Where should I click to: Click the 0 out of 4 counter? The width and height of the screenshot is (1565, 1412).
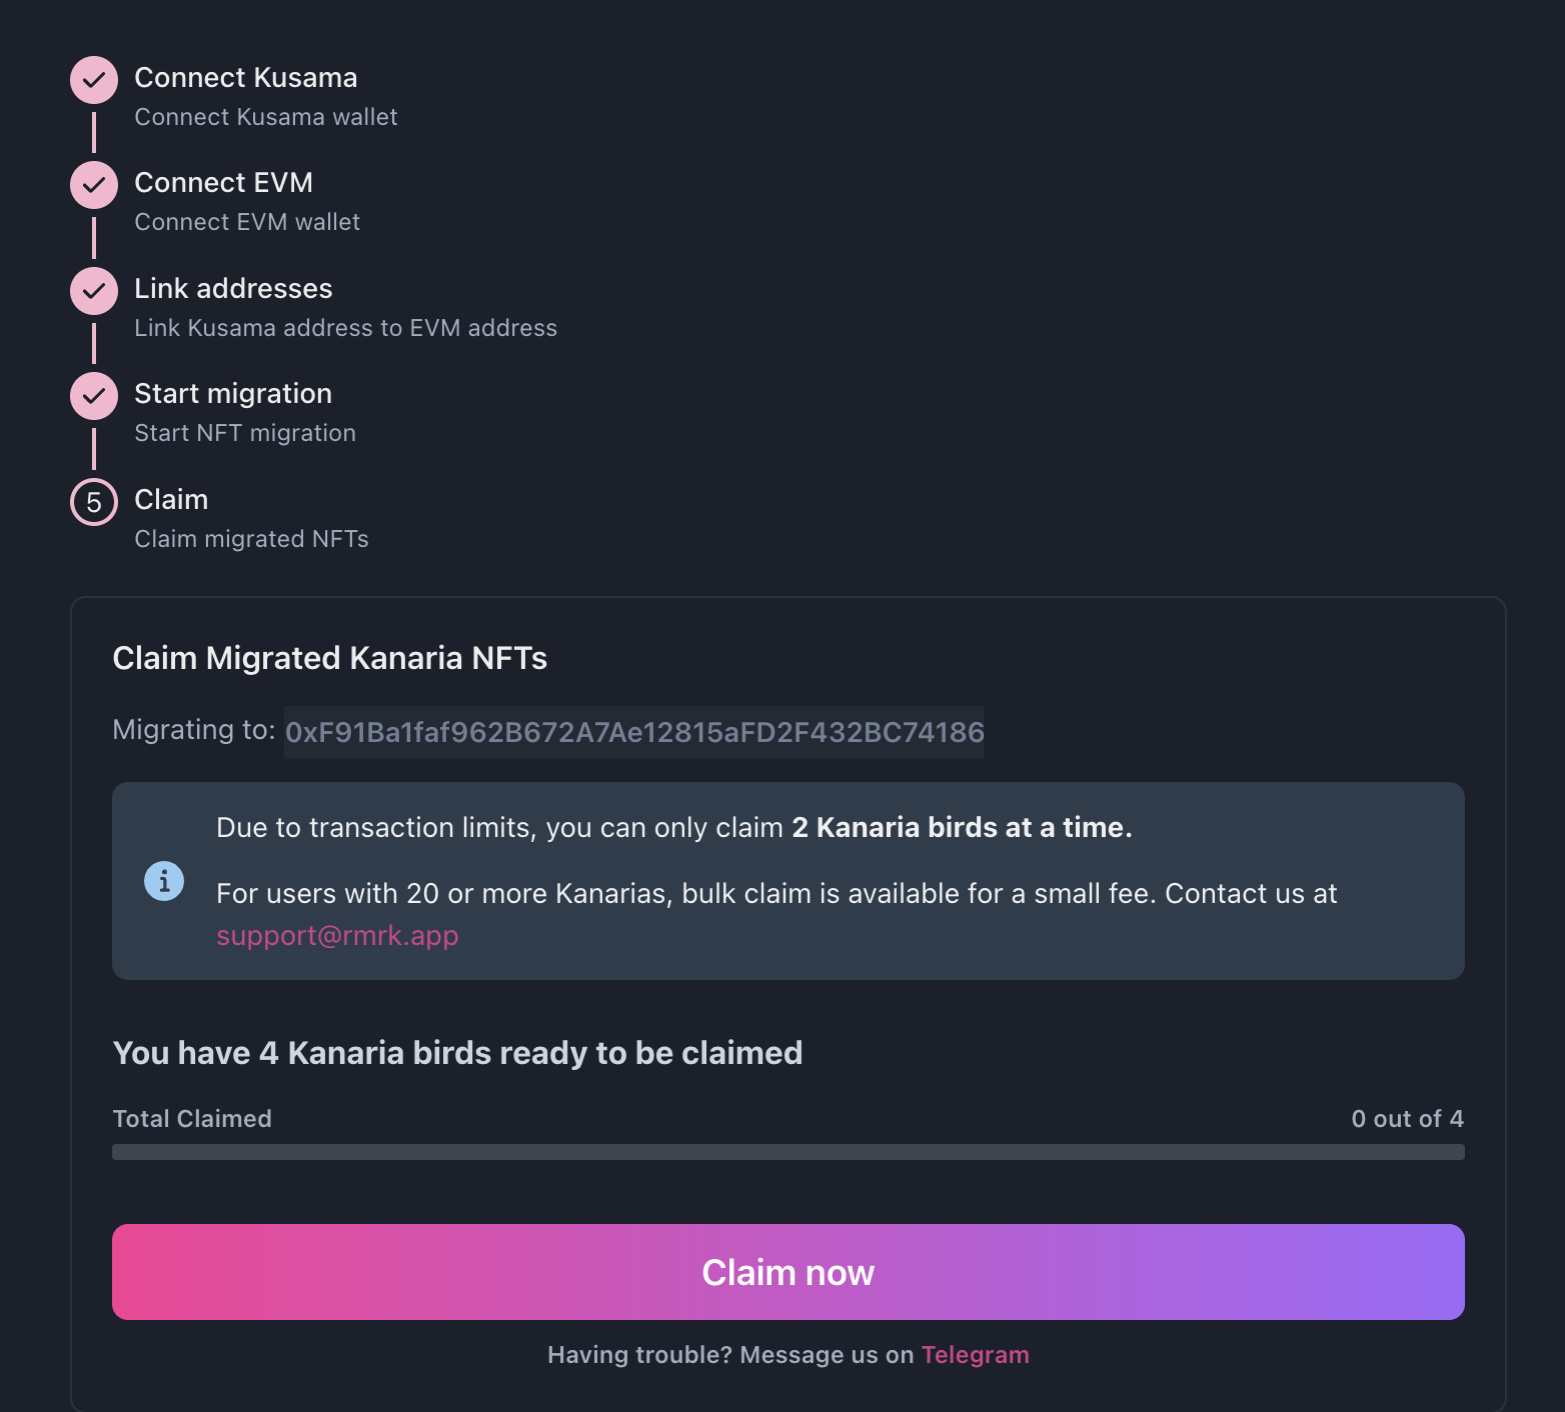(1407, 1119)
